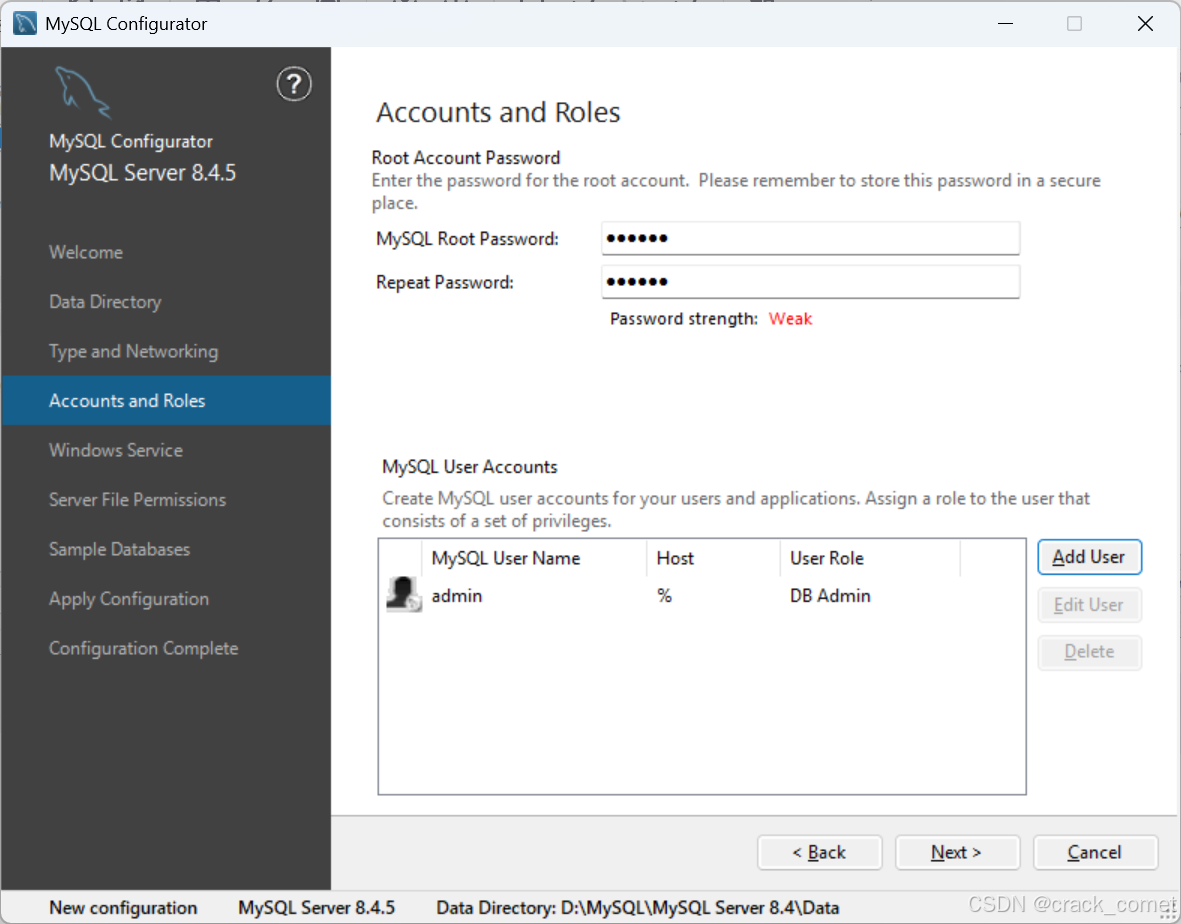The image size is (1181, 924).
Task: Focus the MySQL Root Password field
Action: (x=810, y=239)
